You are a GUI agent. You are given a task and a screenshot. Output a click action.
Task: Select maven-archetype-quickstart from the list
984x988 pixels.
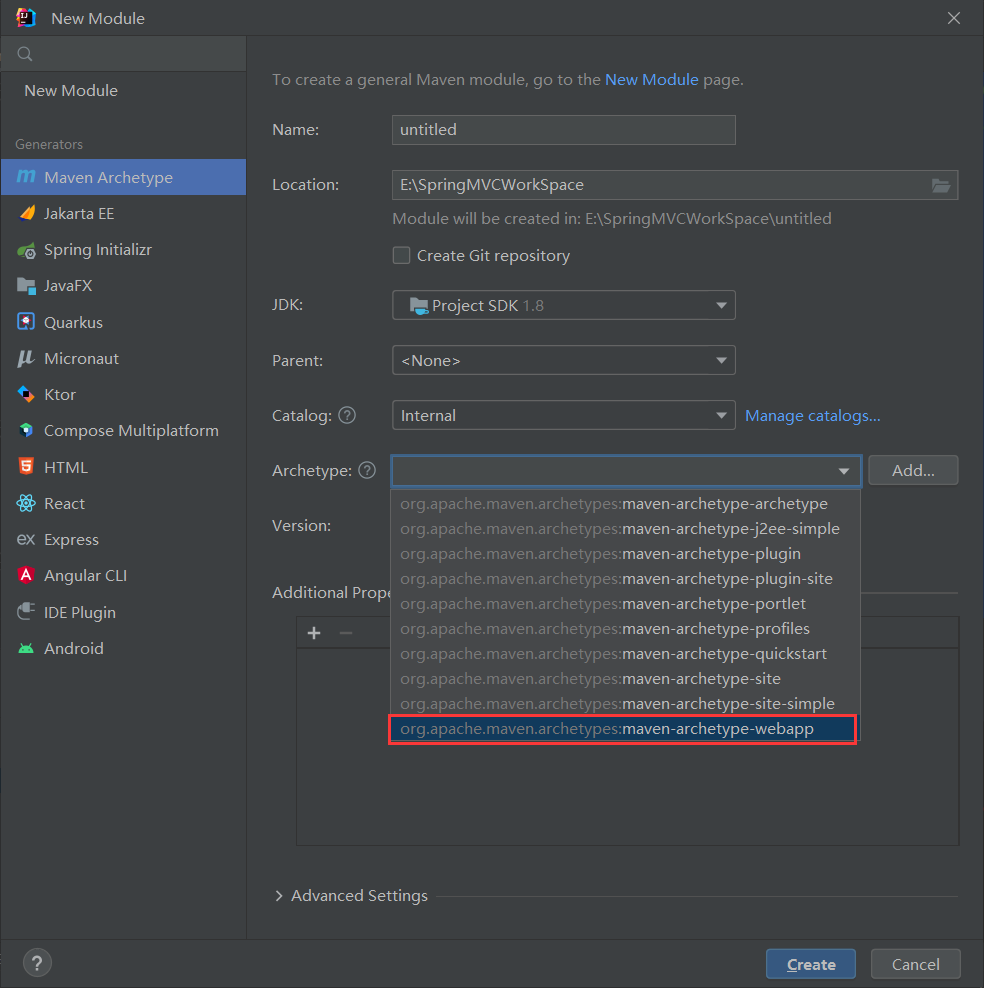[625, 653]
